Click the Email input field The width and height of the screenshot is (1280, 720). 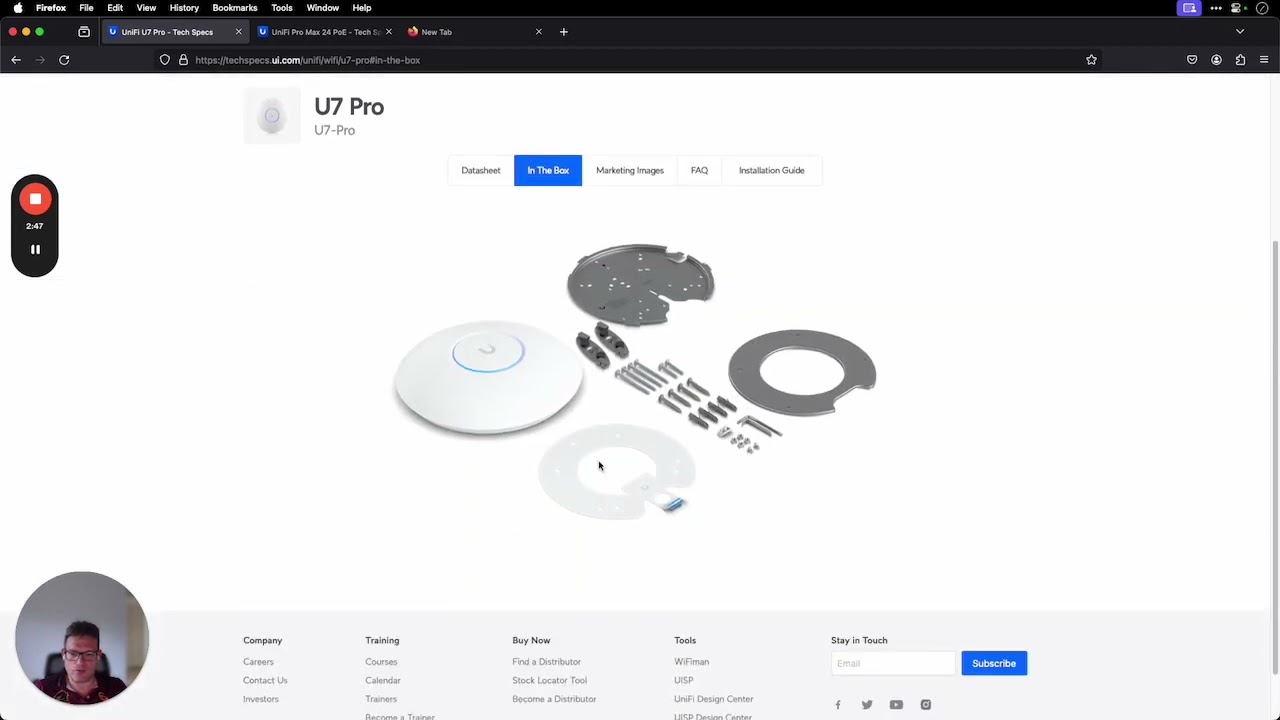[x=893, y=663]
